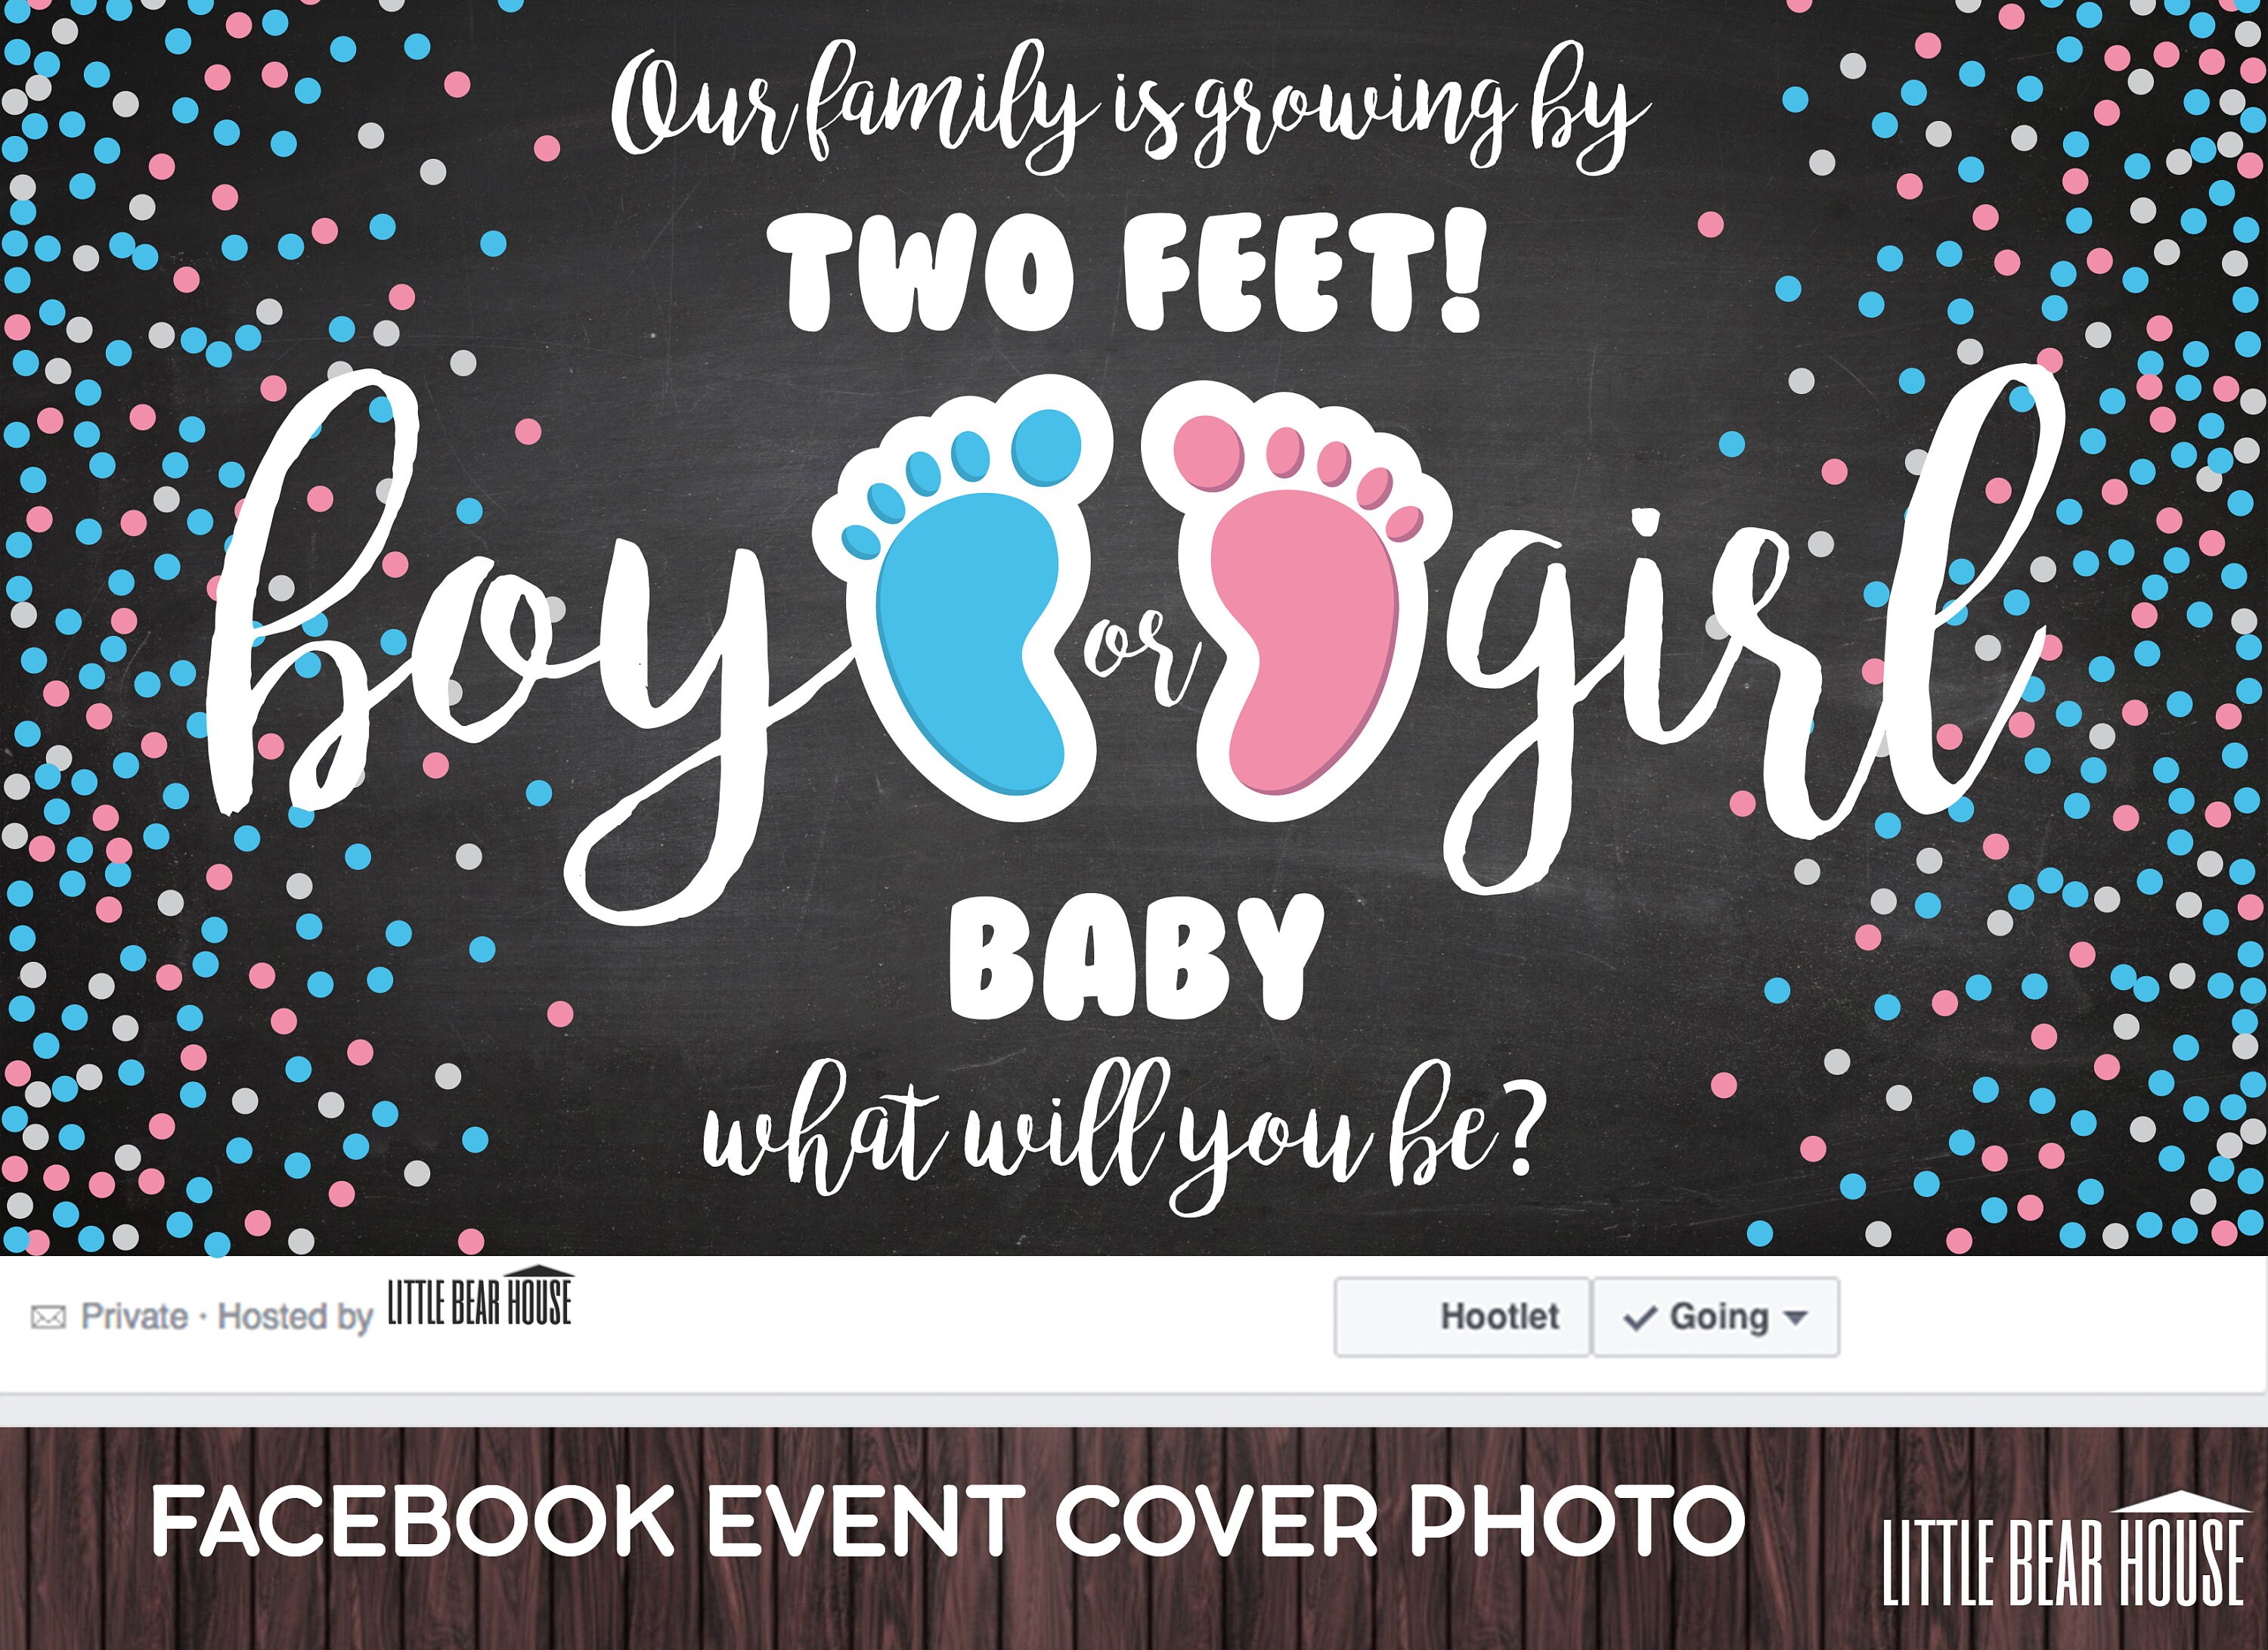The image size is (2268, 1650).
Task: Click the Private event label
Action: click(x=134, y=1316)
